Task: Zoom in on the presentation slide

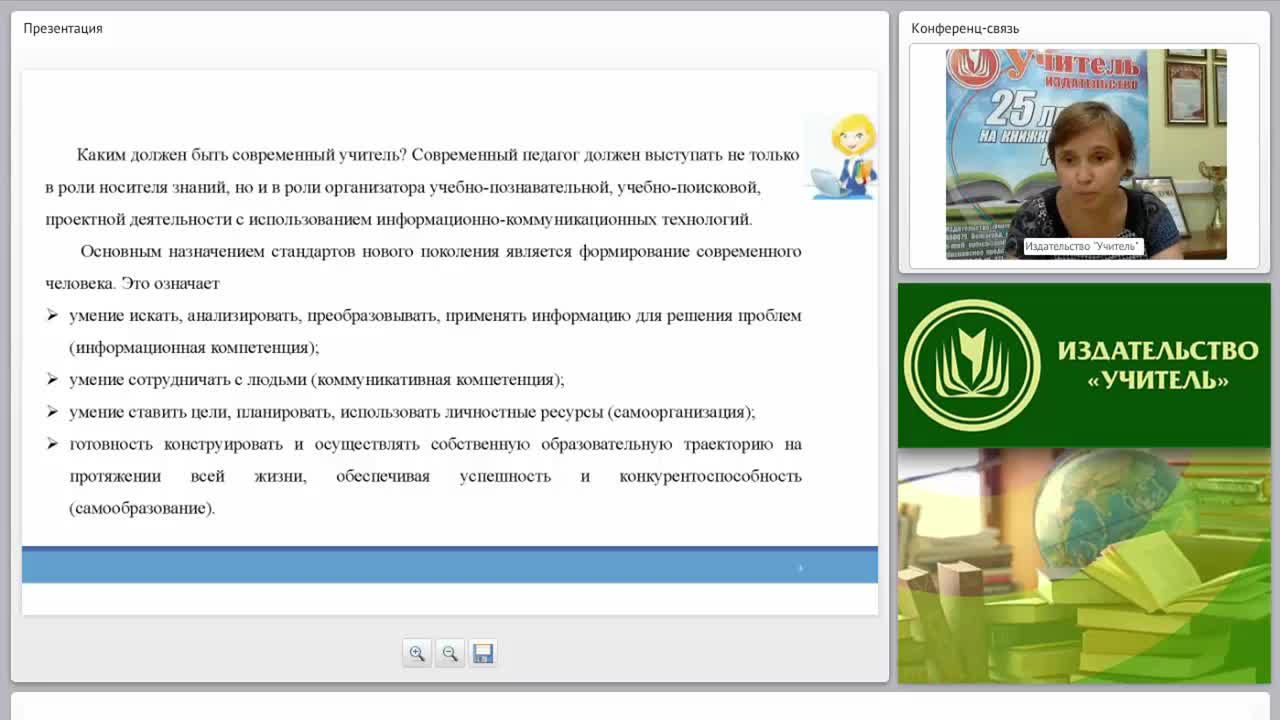Action: [417, 653]
